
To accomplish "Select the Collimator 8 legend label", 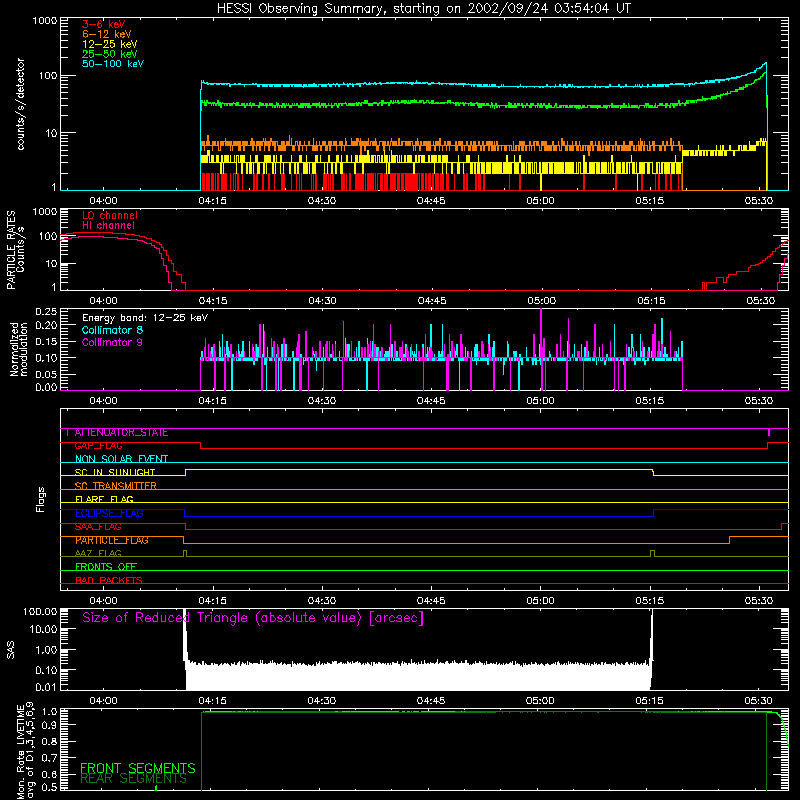I will coord(112,330).
